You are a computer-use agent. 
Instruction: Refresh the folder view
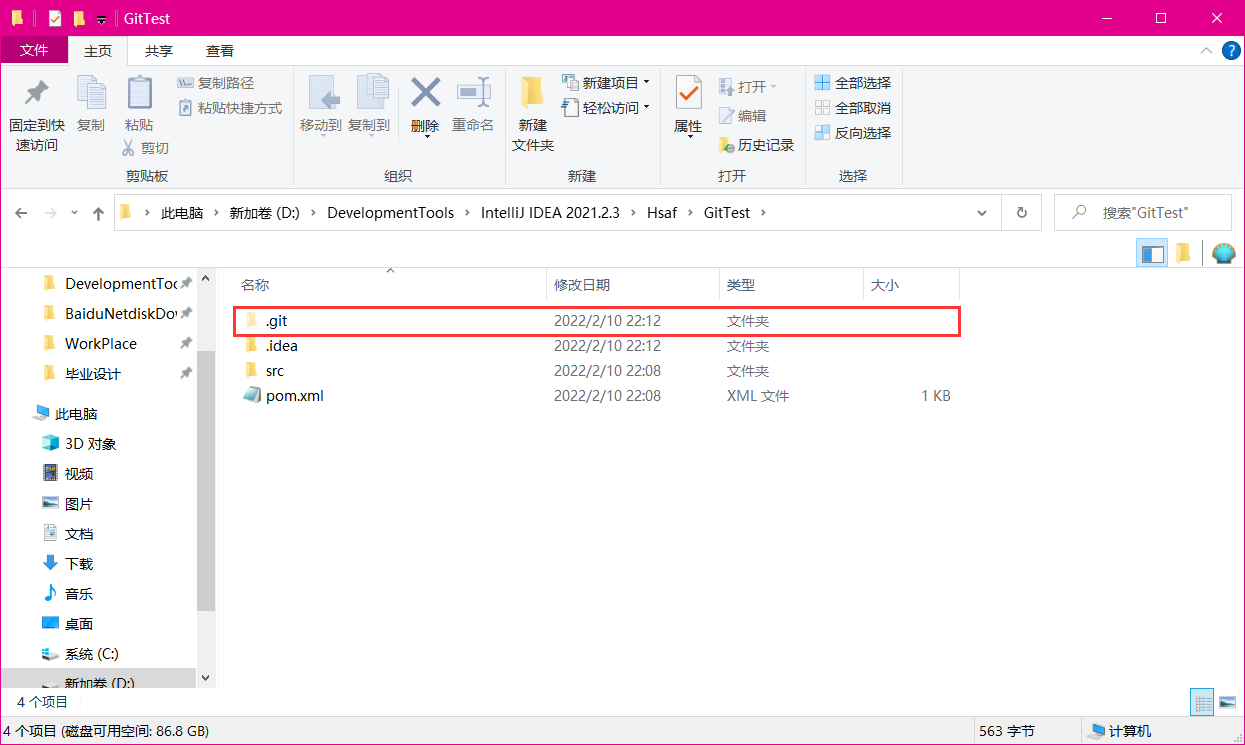1021,213
